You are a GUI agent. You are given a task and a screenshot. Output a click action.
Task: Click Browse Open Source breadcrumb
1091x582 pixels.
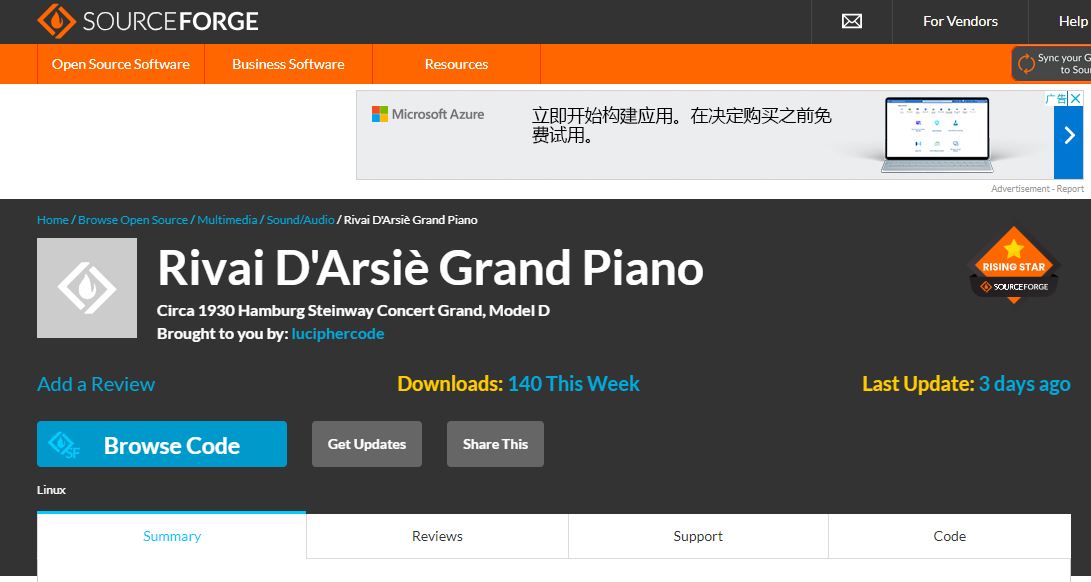point(133,220)
